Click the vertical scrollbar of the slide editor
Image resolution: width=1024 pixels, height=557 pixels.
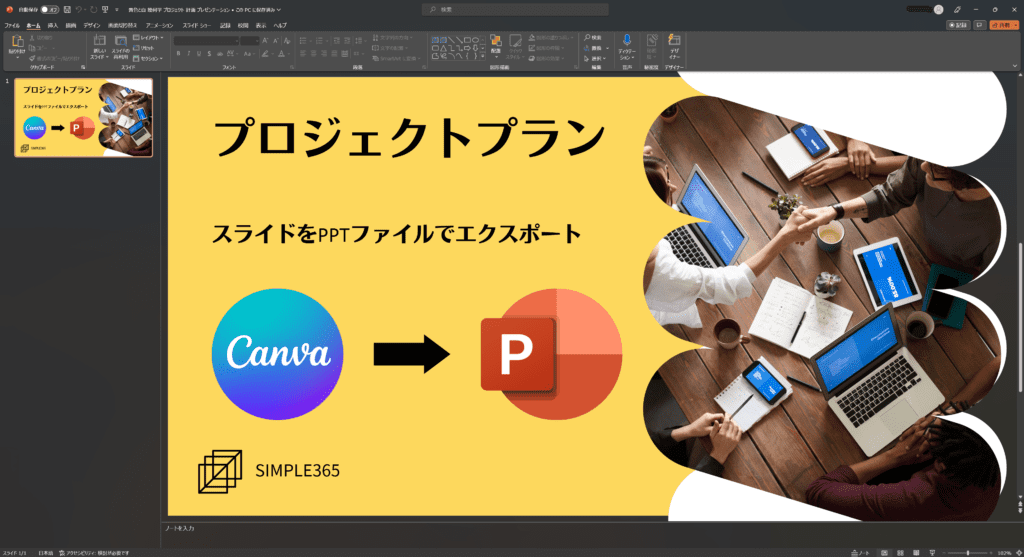pos(1020,317)
